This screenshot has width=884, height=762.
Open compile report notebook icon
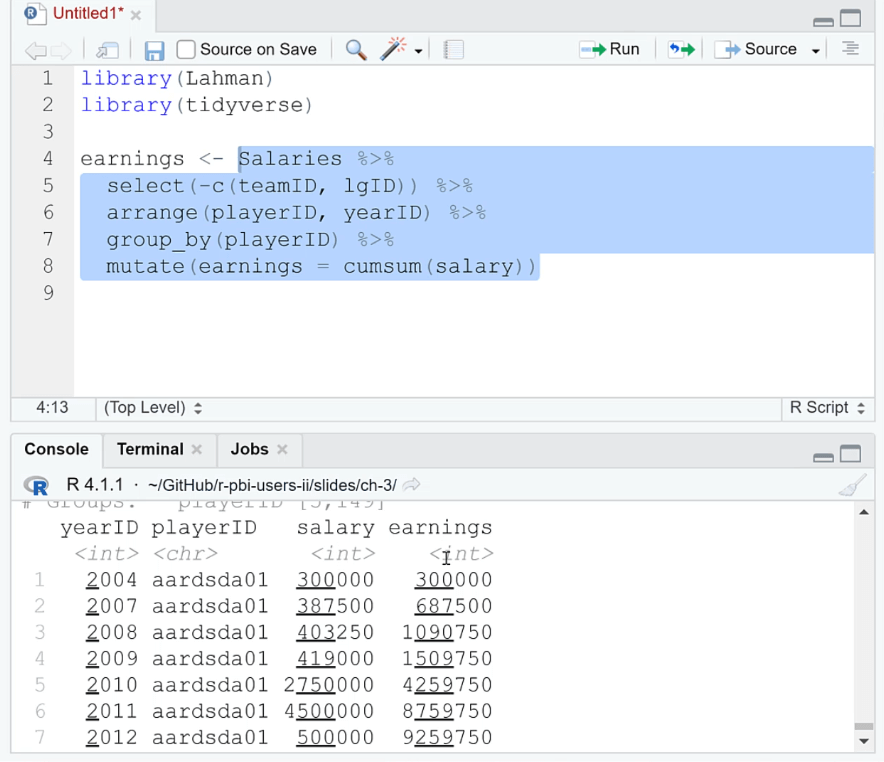pyautogui.click(x=453, y=50)
